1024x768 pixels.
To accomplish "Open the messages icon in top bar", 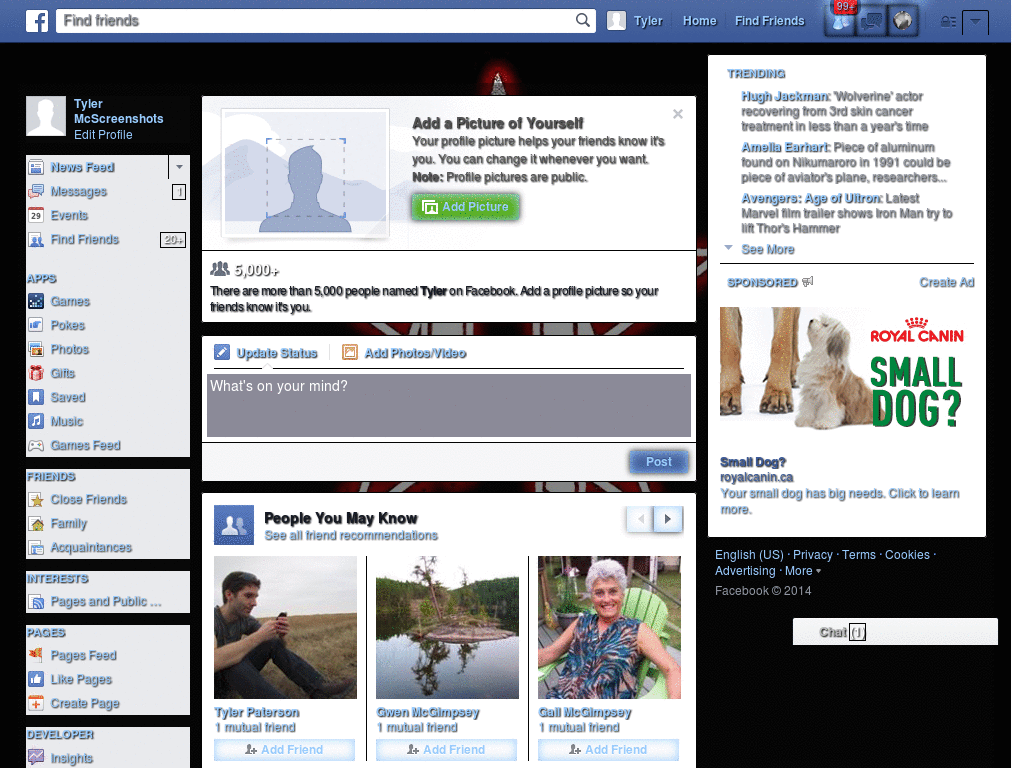I will (x=871, y=22).
